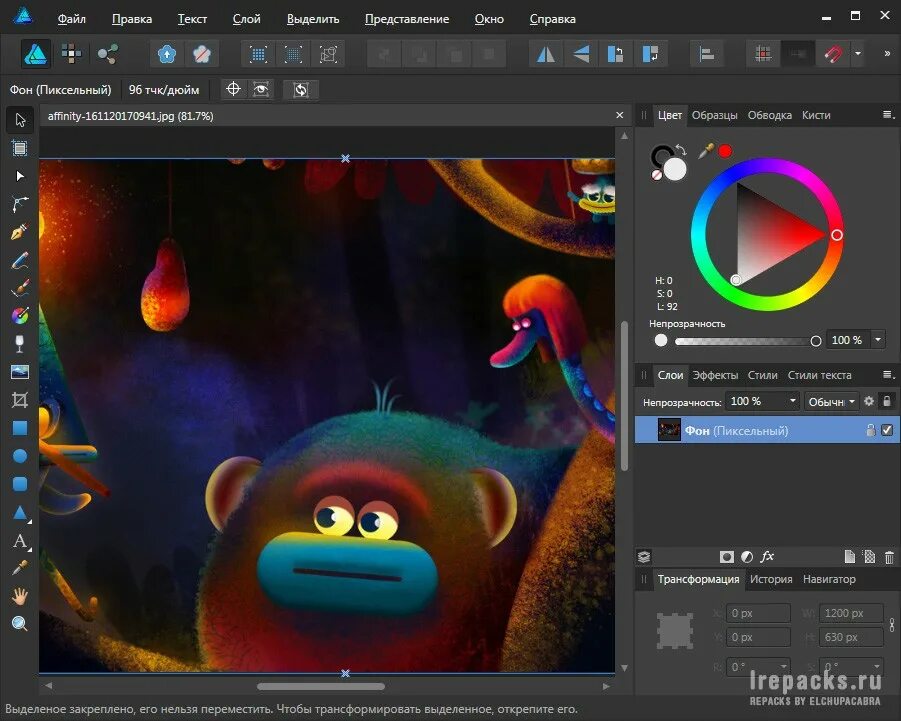The width and height of the screenshot is (901, 721).
Task: Toggle snapping magnet icon
Action: pos(833,55)
